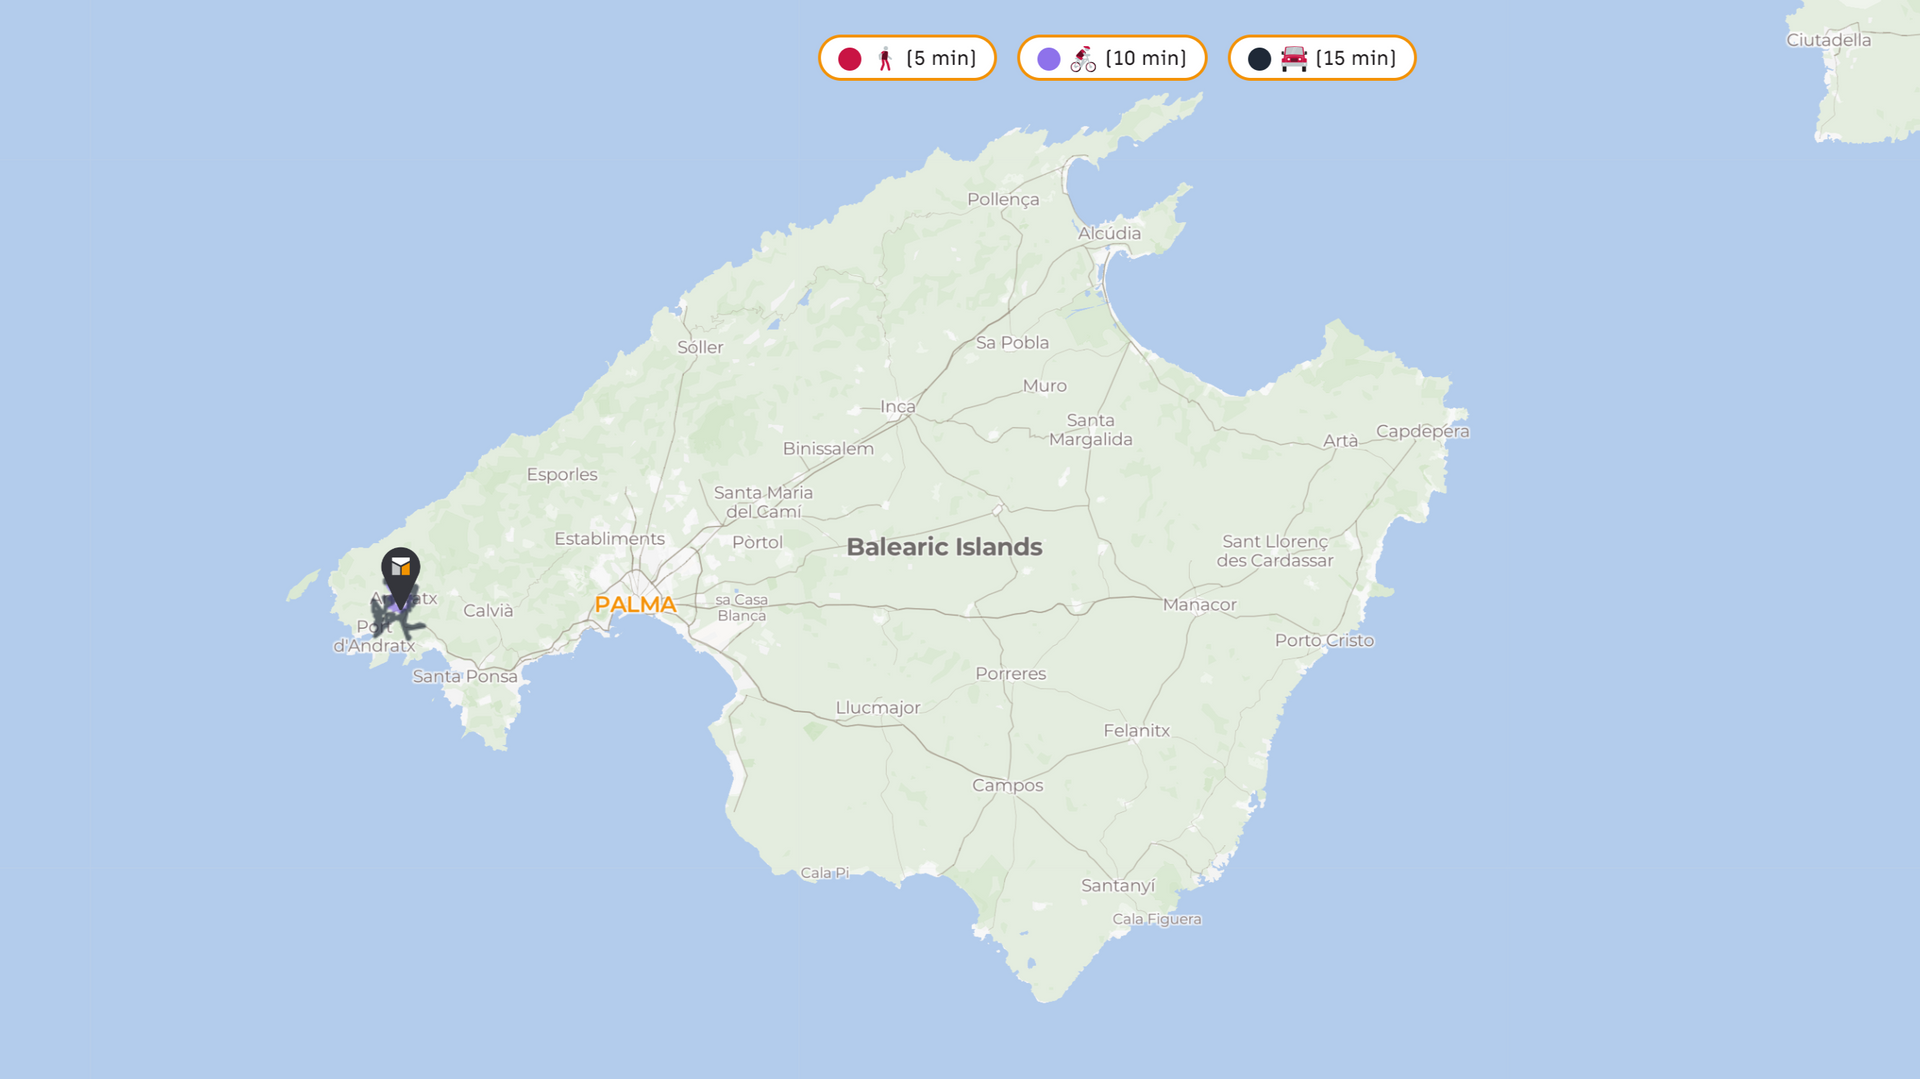Toggle the 5 min walking label
The height and width of the screenshot is (1079, 1920).
point(941,59)
